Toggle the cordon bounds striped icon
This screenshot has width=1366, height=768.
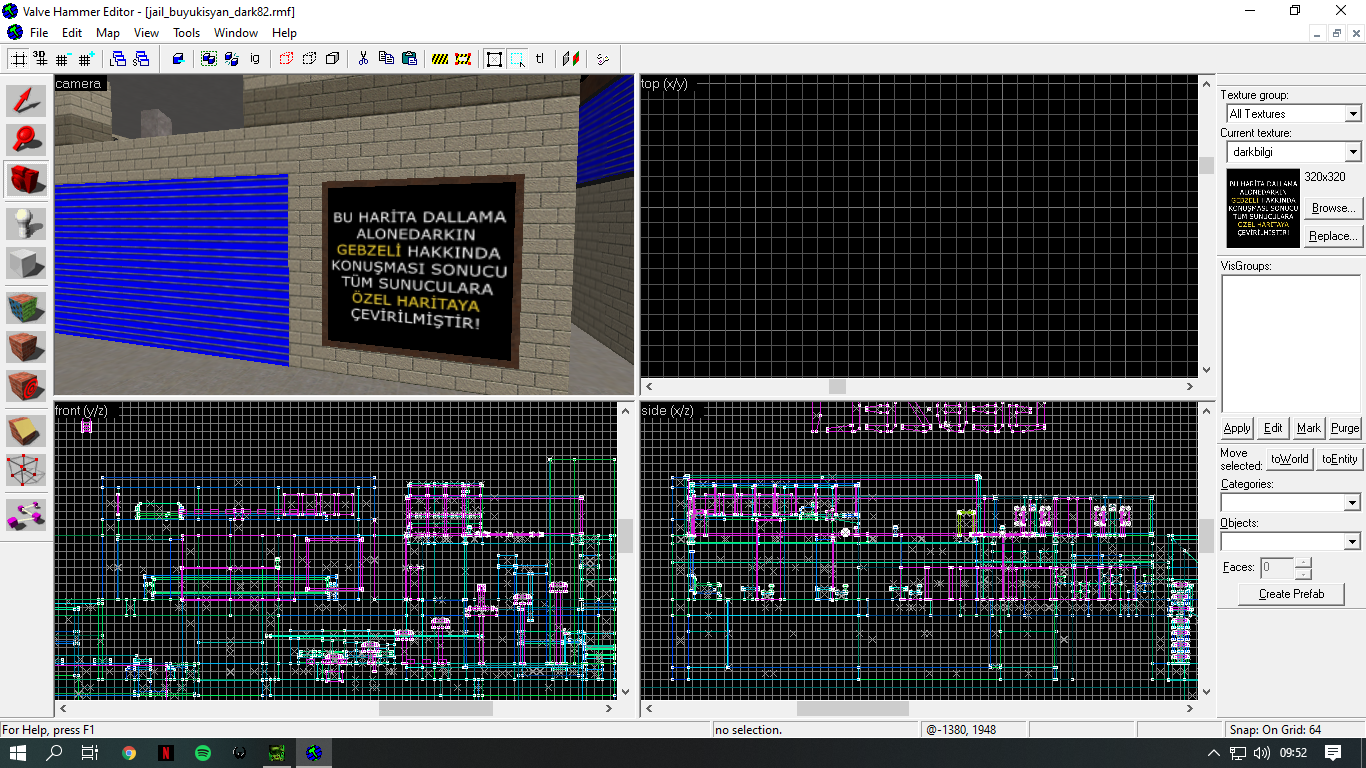pos(440,59)
